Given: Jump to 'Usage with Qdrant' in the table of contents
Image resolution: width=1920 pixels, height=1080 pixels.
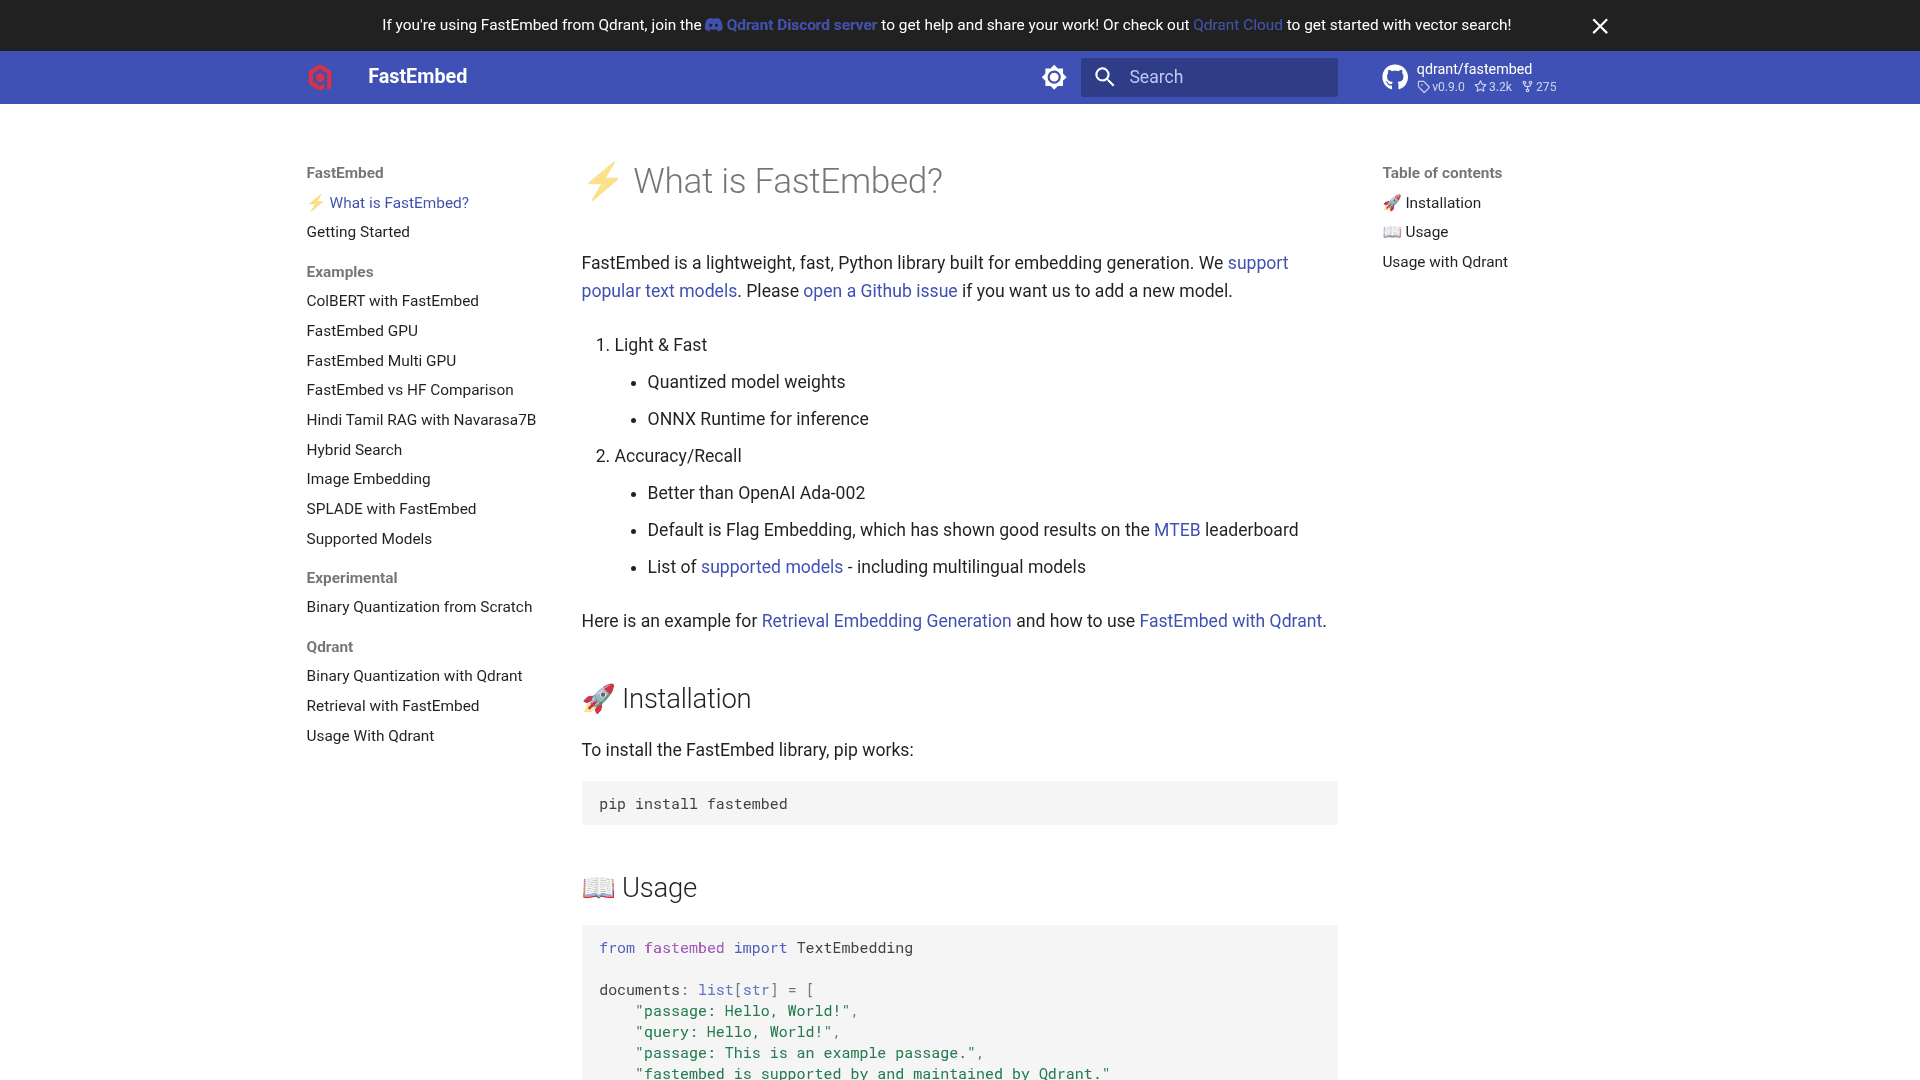Looking at the screenshot, I should pyautogui.click(x=1445, y=262).
